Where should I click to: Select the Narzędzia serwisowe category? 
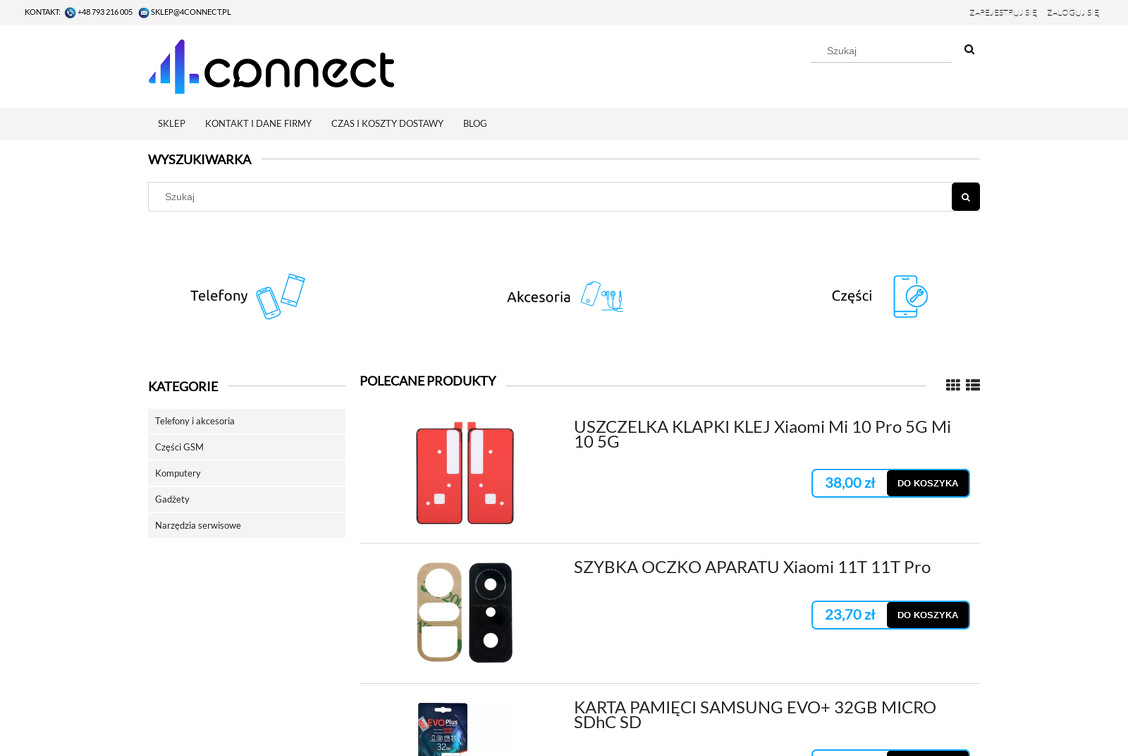click(x=247, y=525)
